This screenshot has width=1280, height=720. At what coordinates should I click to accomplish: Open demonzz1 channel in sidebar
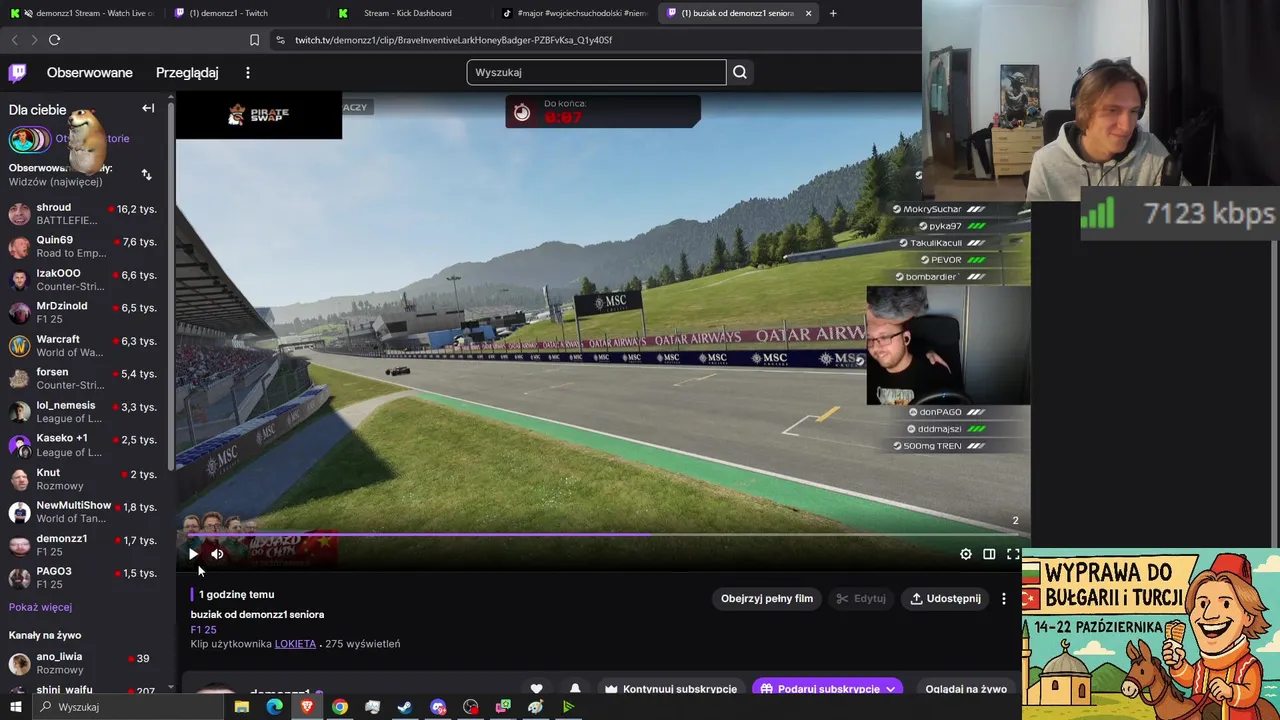[x=85, y=544]
